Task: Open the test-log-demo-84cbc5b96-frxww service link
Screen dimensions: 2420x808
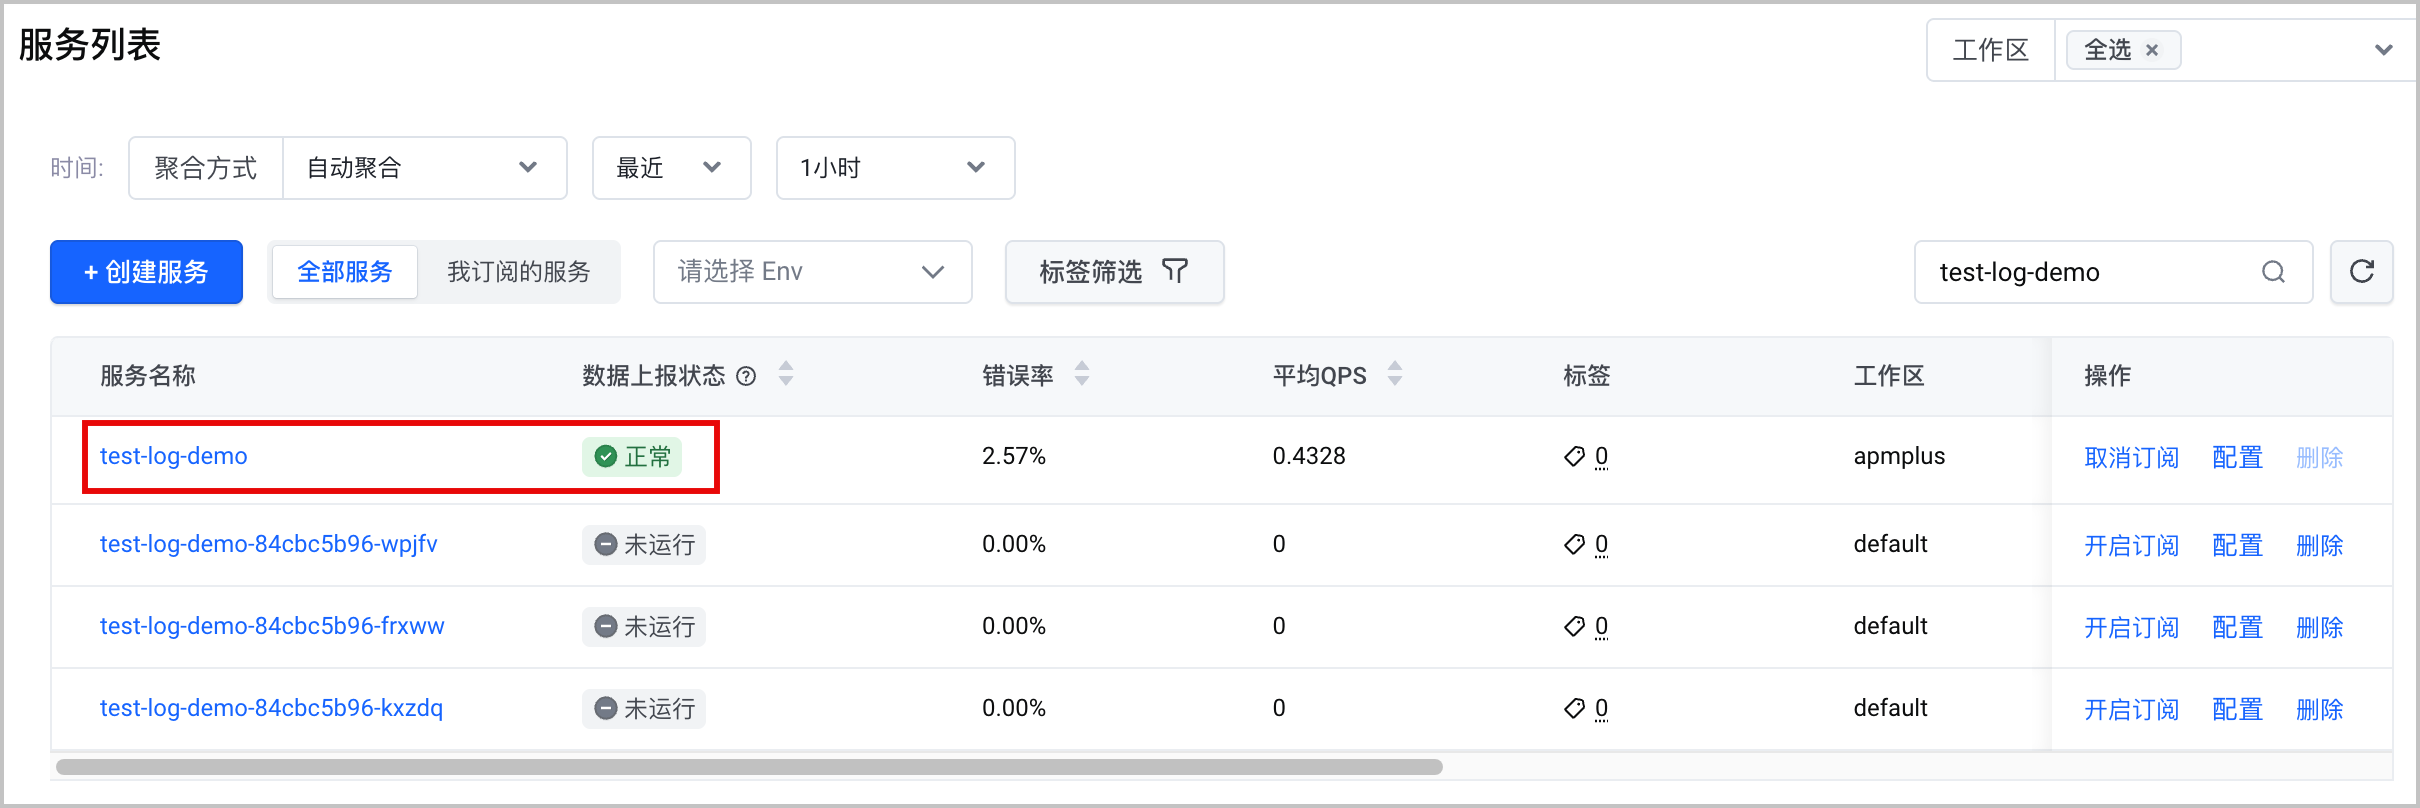Action: click(x=272, y=626)
